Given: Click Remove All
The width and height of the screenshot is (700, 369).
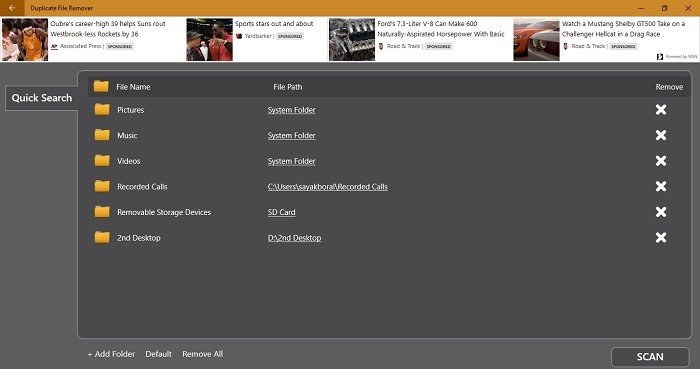Looking at the screenshot, I should [203, 354].
